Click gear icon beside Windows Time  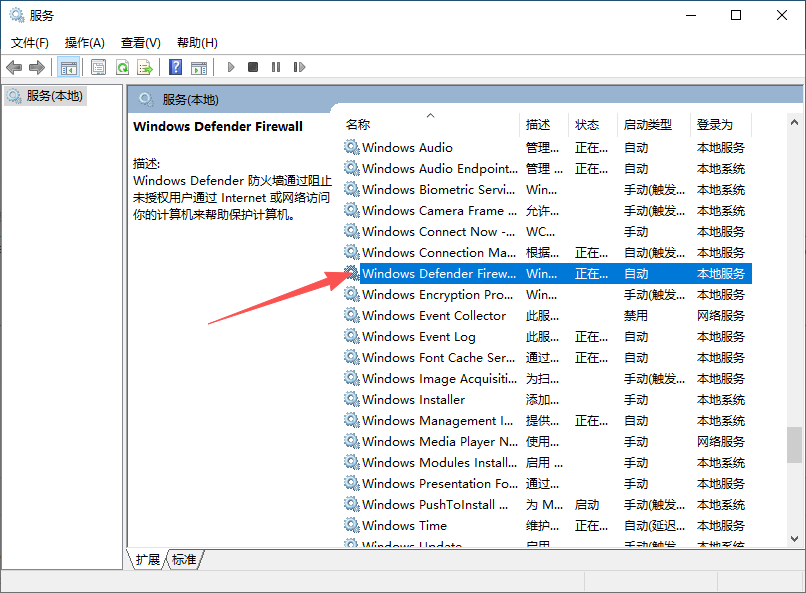click(352, 525)
